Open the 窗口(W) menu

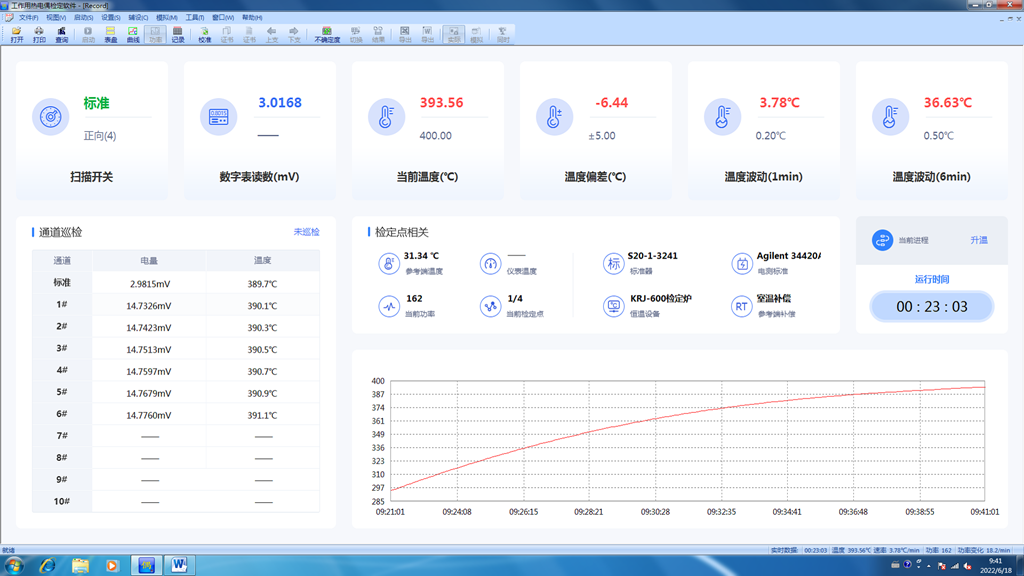[223, 18]
